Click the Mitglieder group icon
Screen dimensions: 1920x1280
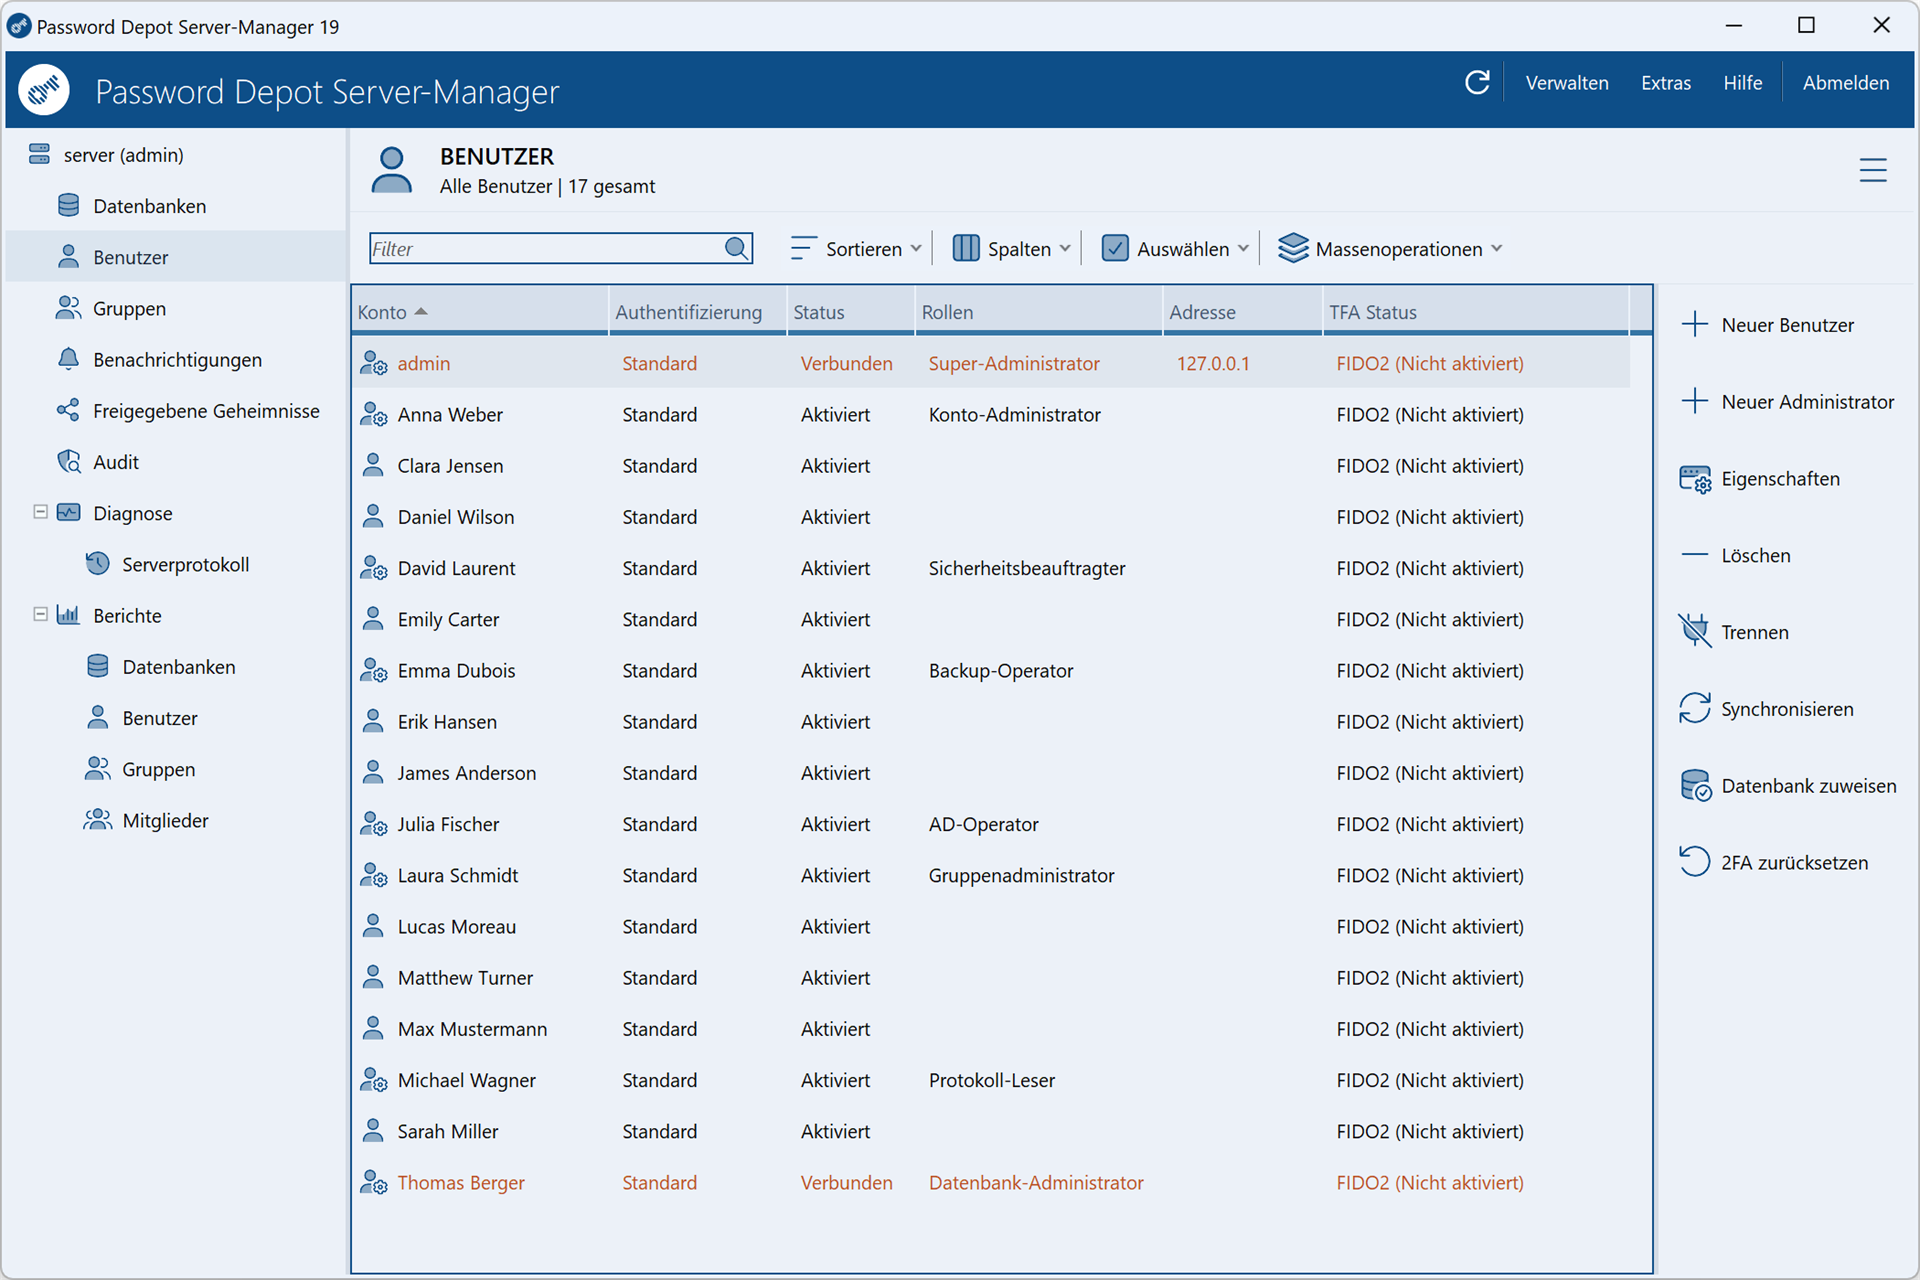[x=97, y=820]
